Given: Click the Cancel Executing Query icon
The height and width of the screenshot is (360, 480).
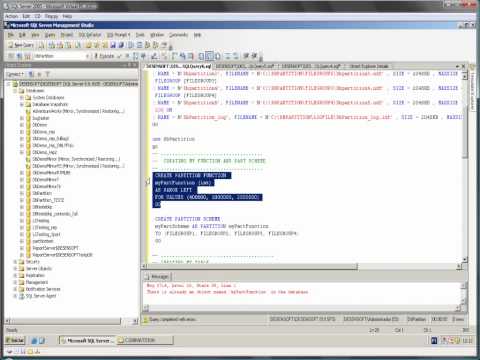Looking at the screenshot, I should point(127,56).
